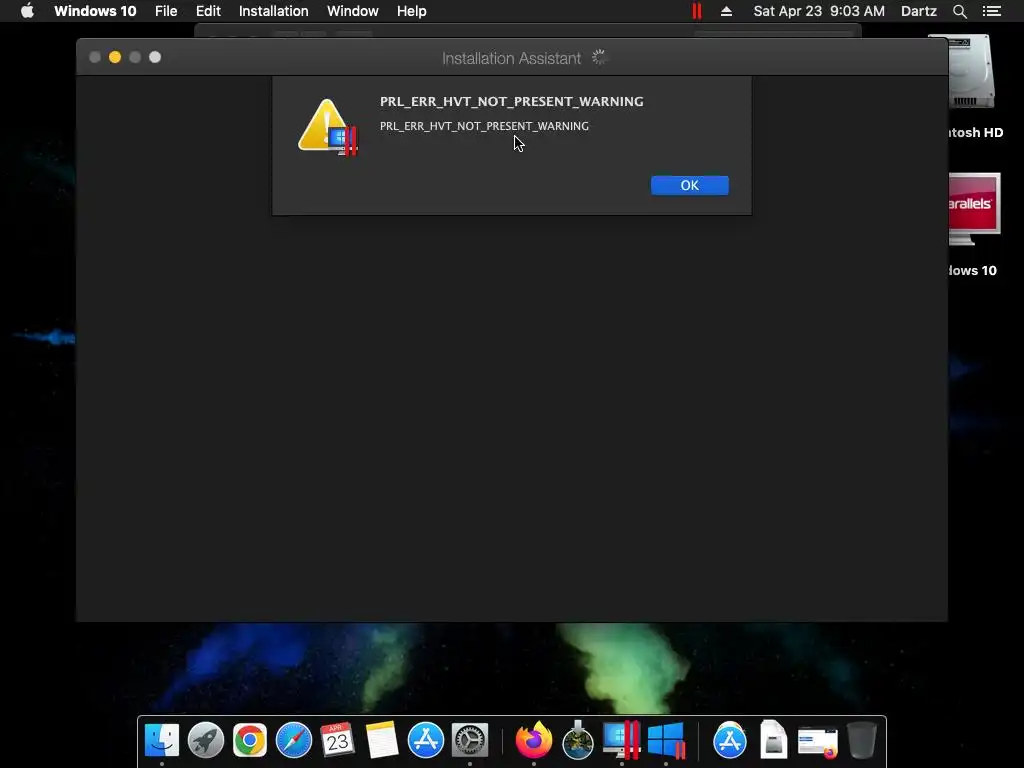Open the minimized Firefox window in Dock
This screenshot has height=768, width=1024.
coord(818,743)
